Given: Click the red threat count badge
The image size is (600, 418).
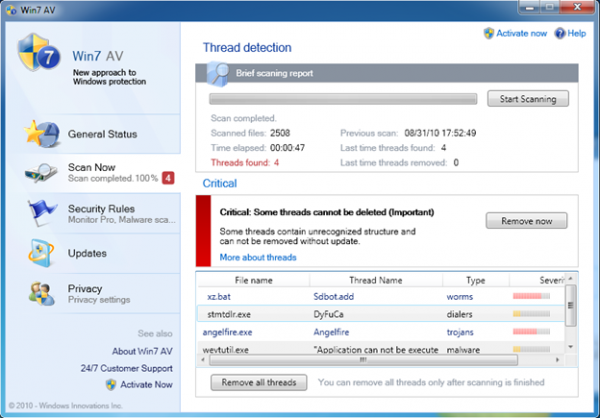Looking at the screenshot, I should (169, 178).
